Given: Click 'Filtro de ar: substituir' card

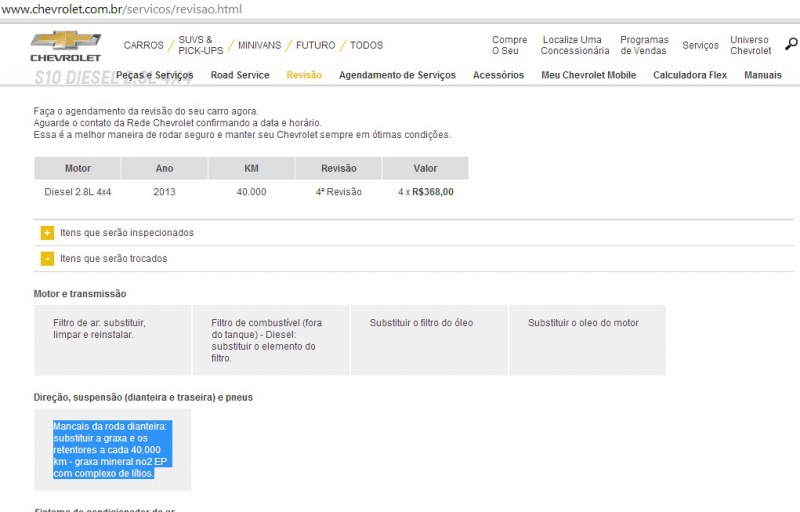Looking at the screenshot, I should click(113, 340).
